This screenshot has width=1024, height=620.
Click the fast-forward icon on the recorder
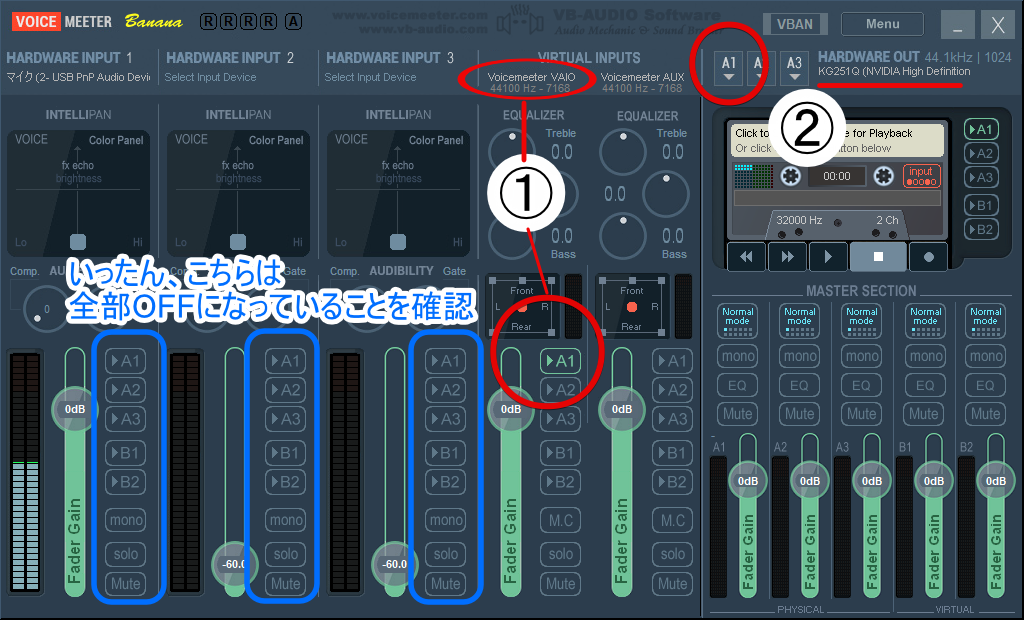(x=787, y=257)
